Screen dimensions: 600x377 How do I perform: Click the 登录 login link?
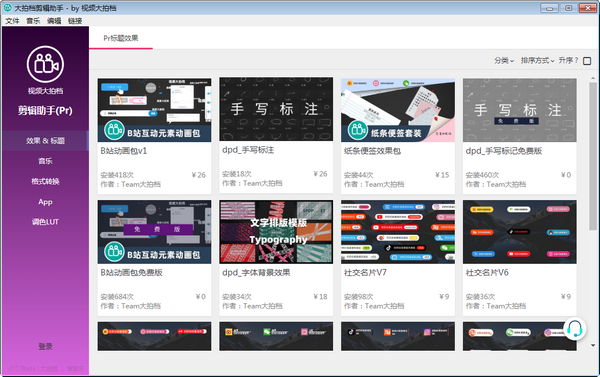point(45,347)
